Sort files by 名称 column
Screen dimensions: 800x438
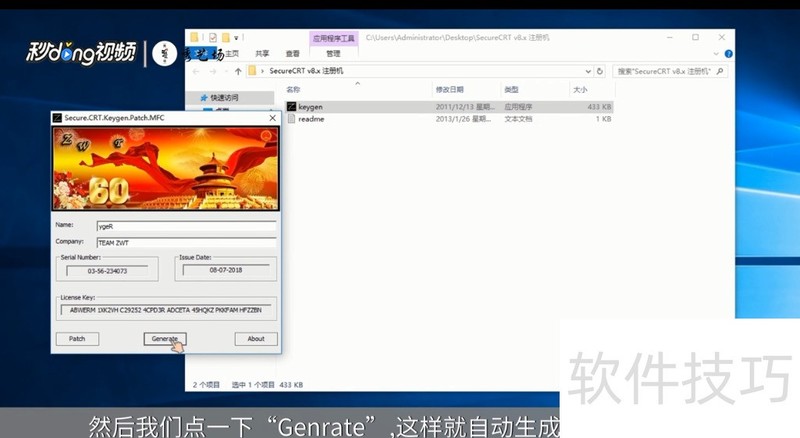(293, 90)
